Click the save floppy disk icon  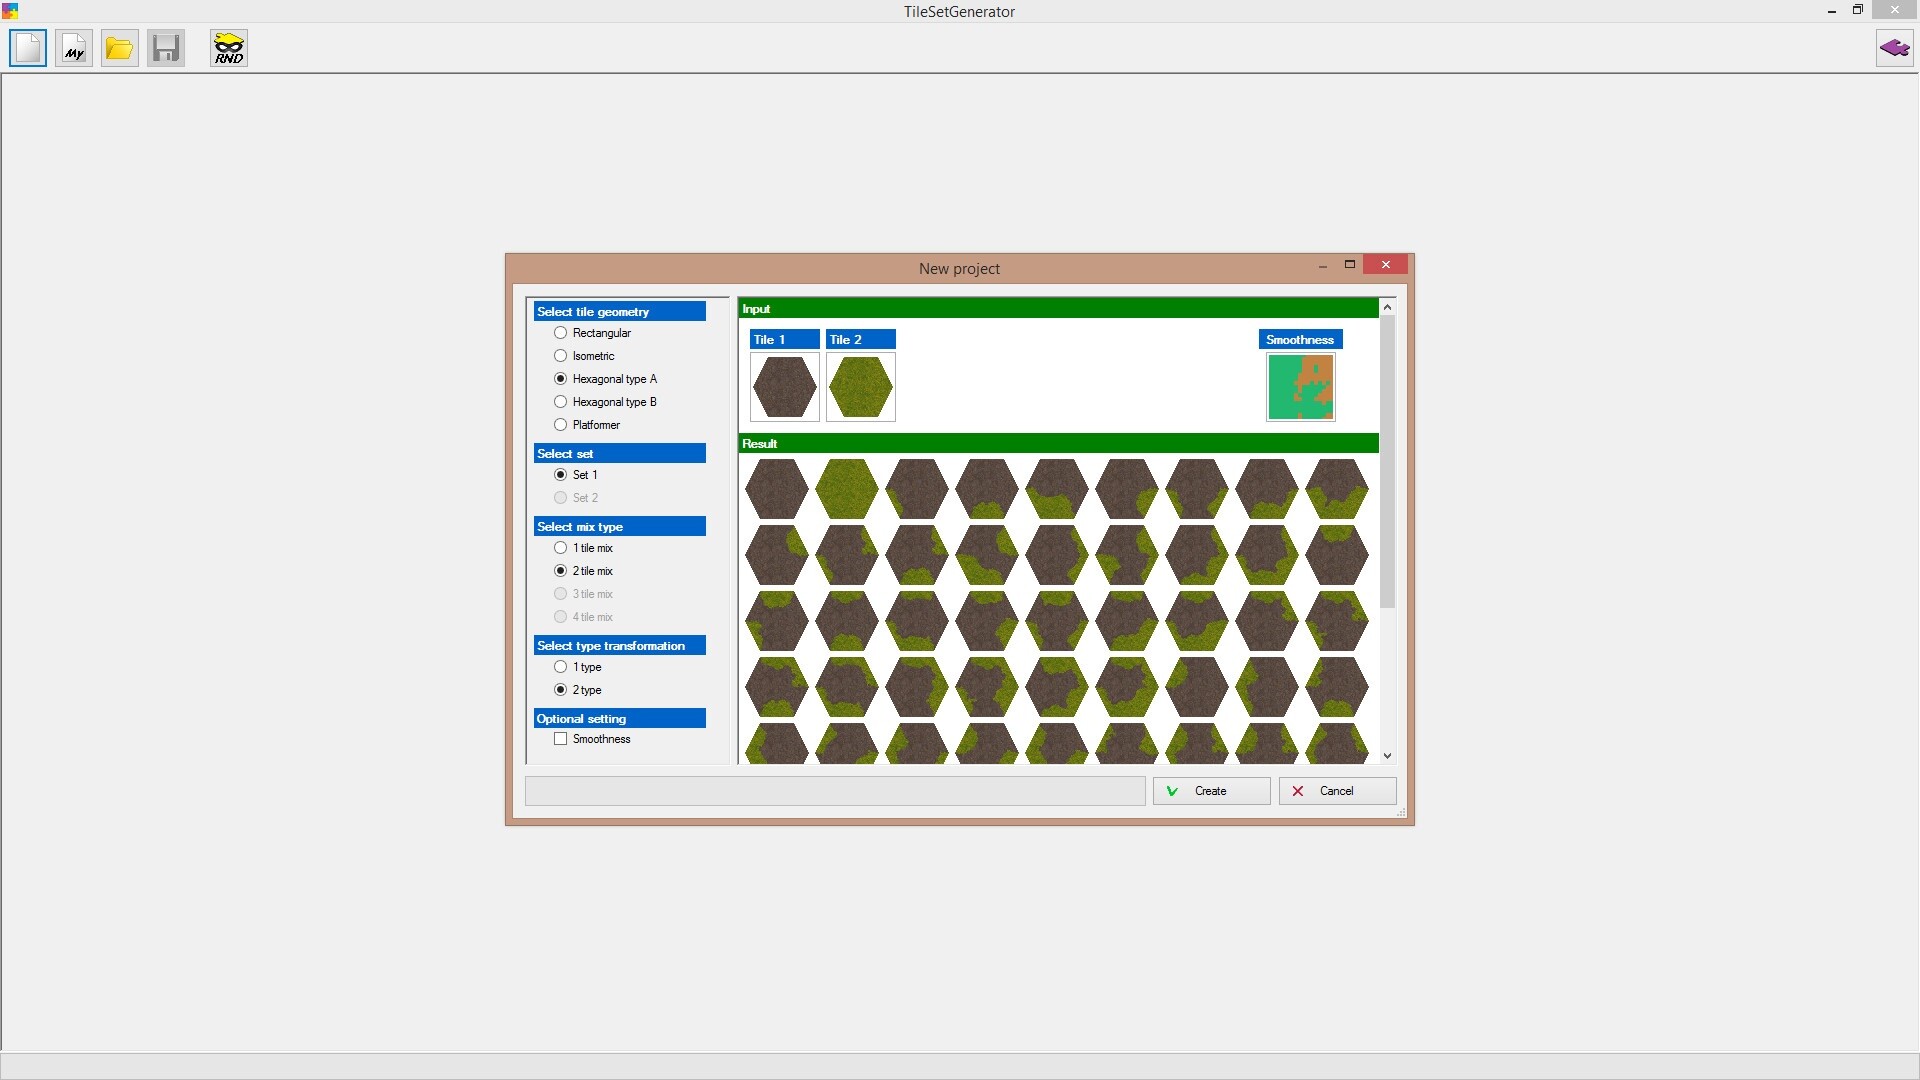166,48
